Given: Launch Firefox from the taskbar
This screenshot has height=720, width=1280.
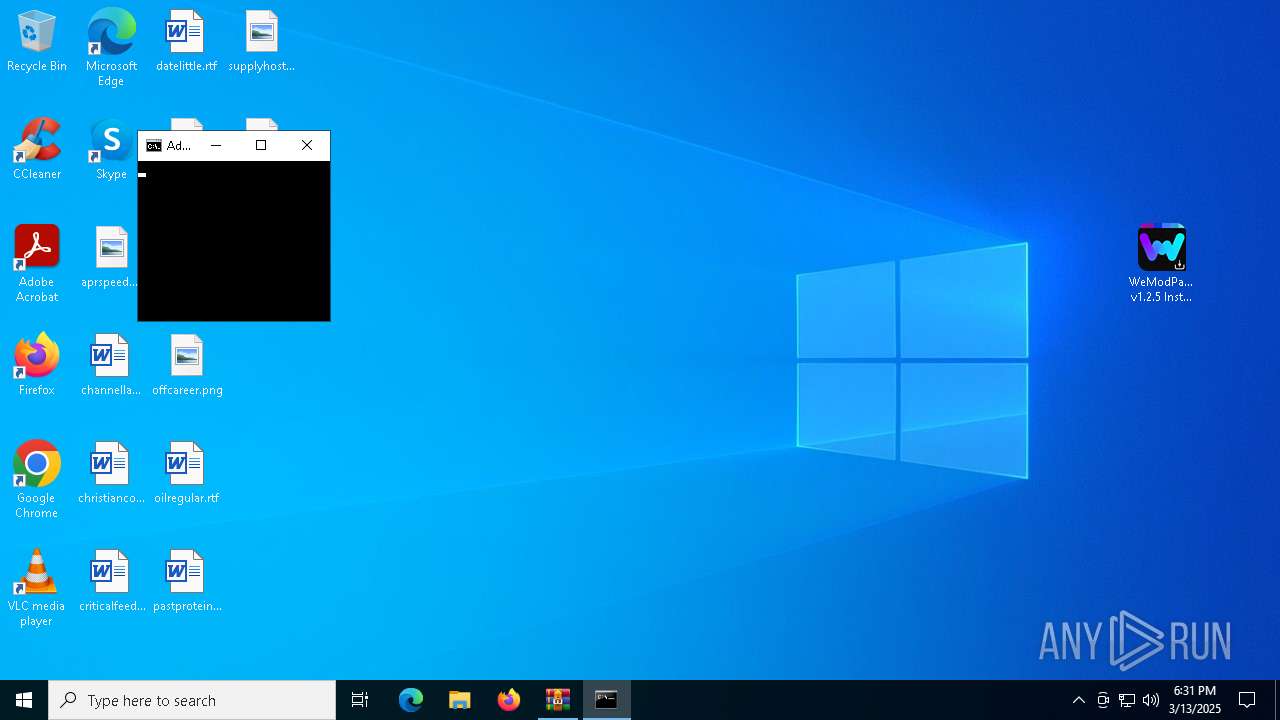Looking at the screenshot, I should point(509,700).
